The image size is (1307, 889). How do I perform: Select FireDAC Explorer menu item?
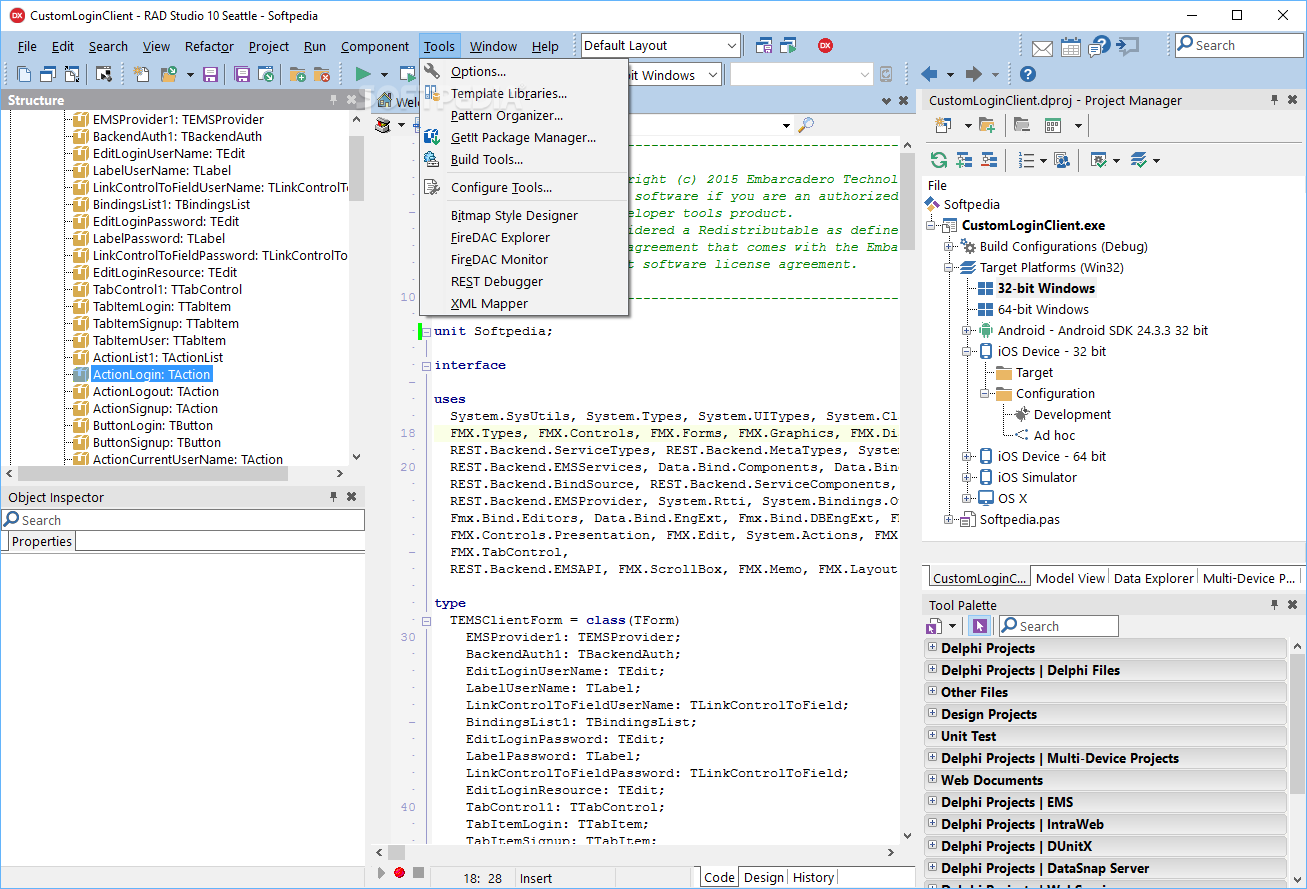tap(500, 237)
